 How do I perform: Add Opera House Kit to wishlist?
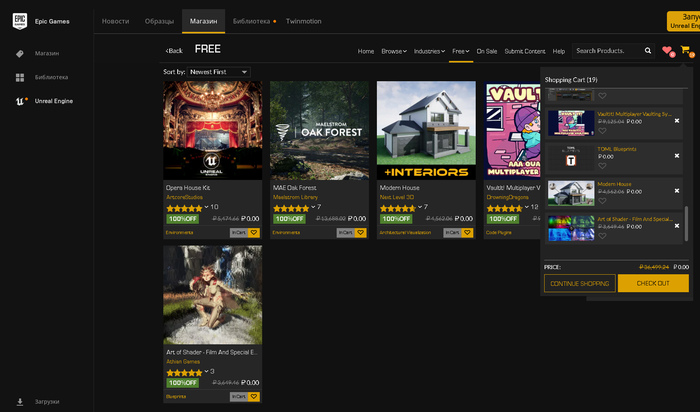254,233
